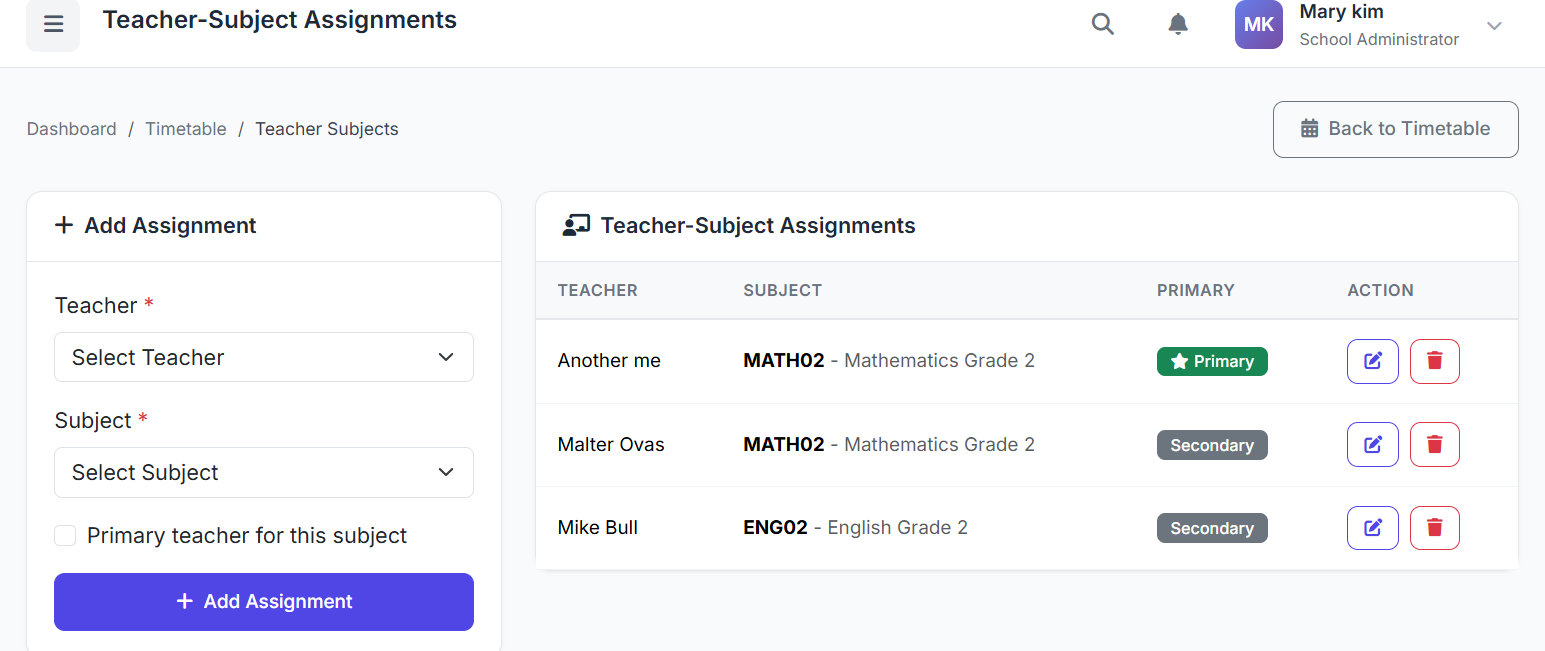Expand the Mary kim account menu chevron
This screenshot has height=651, width=1545.
click(1494, 26)
